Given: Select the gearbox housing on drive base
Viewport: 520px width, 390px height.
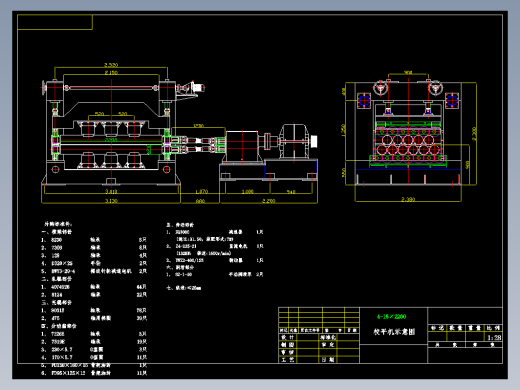Looking at the screenshot, I should coord(293,141).
